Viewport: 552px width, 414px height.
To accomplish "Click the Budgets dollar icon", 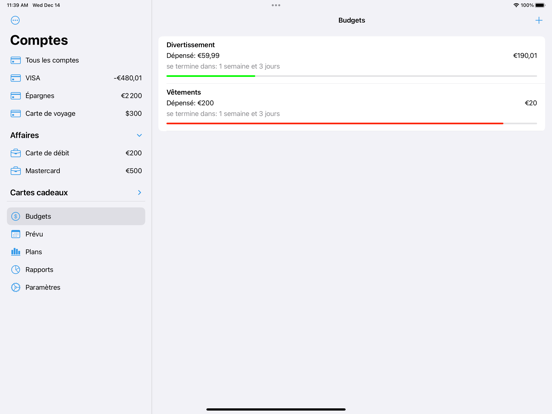I will click(15, 216).
